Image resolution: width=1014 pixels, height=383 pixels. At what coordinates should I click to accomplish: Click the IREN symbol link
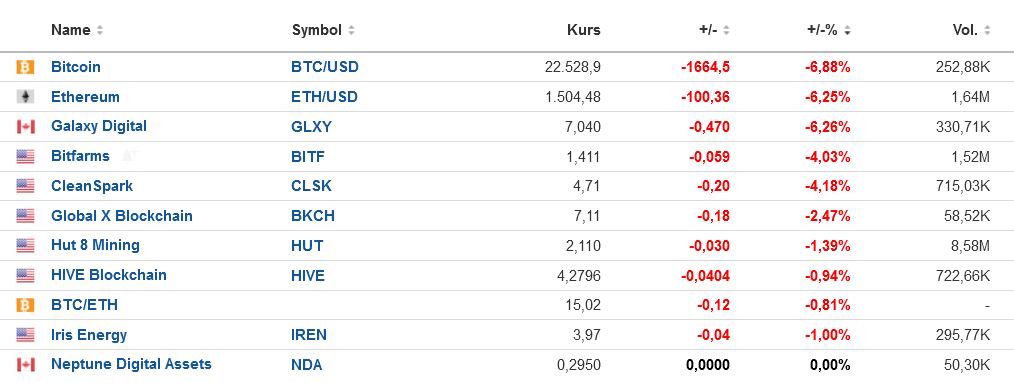tap(309, 335)
